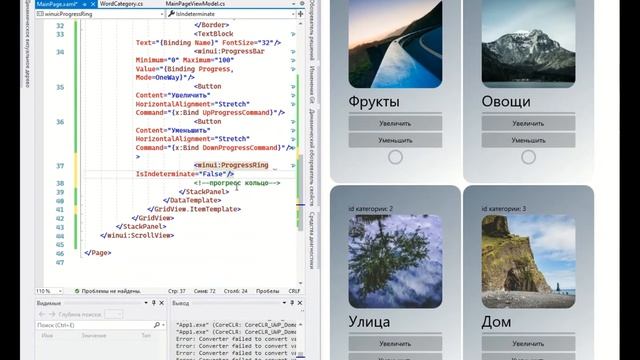Pin the MainPage.xaml tab
Image resolution: width=640 pixels, height=360 pixels.
click(85, 4)
